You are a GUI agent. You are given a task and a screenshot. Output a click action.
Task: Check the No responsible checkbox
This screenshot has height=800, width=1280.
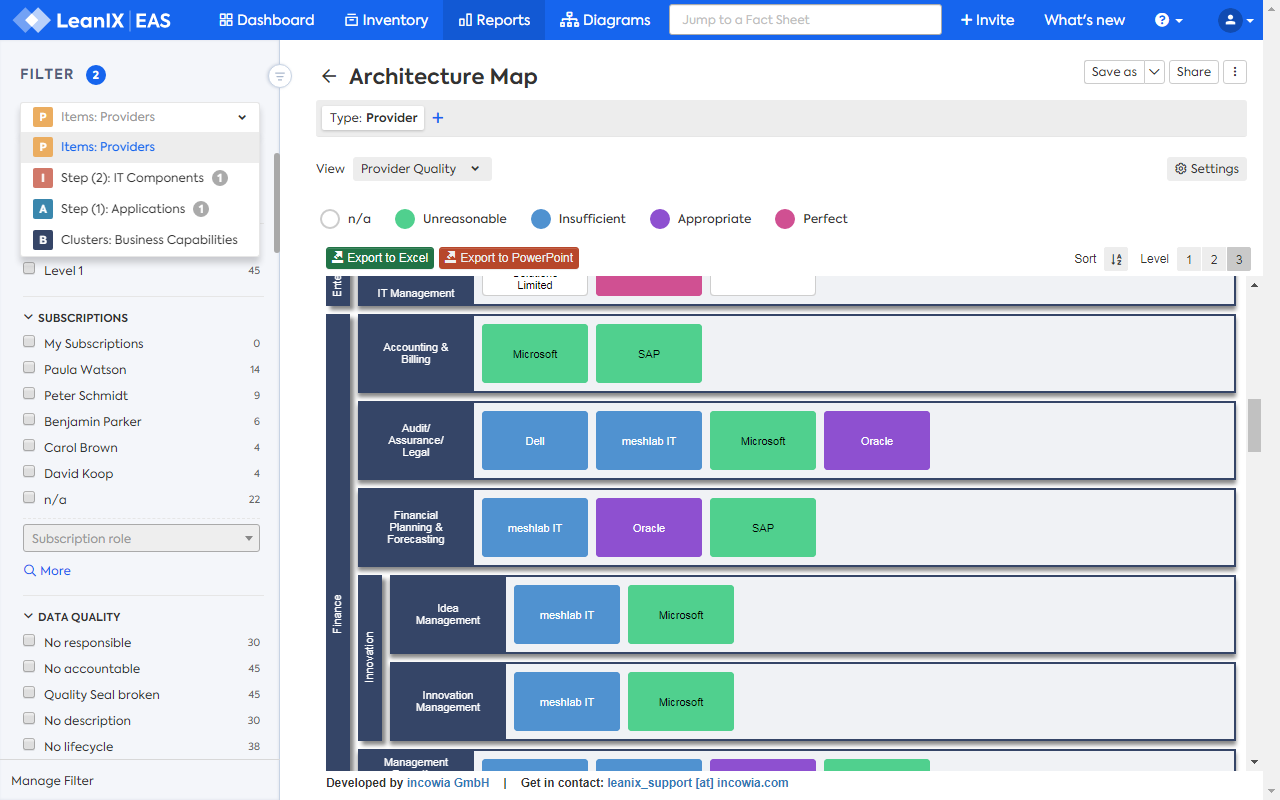point(29,641)
